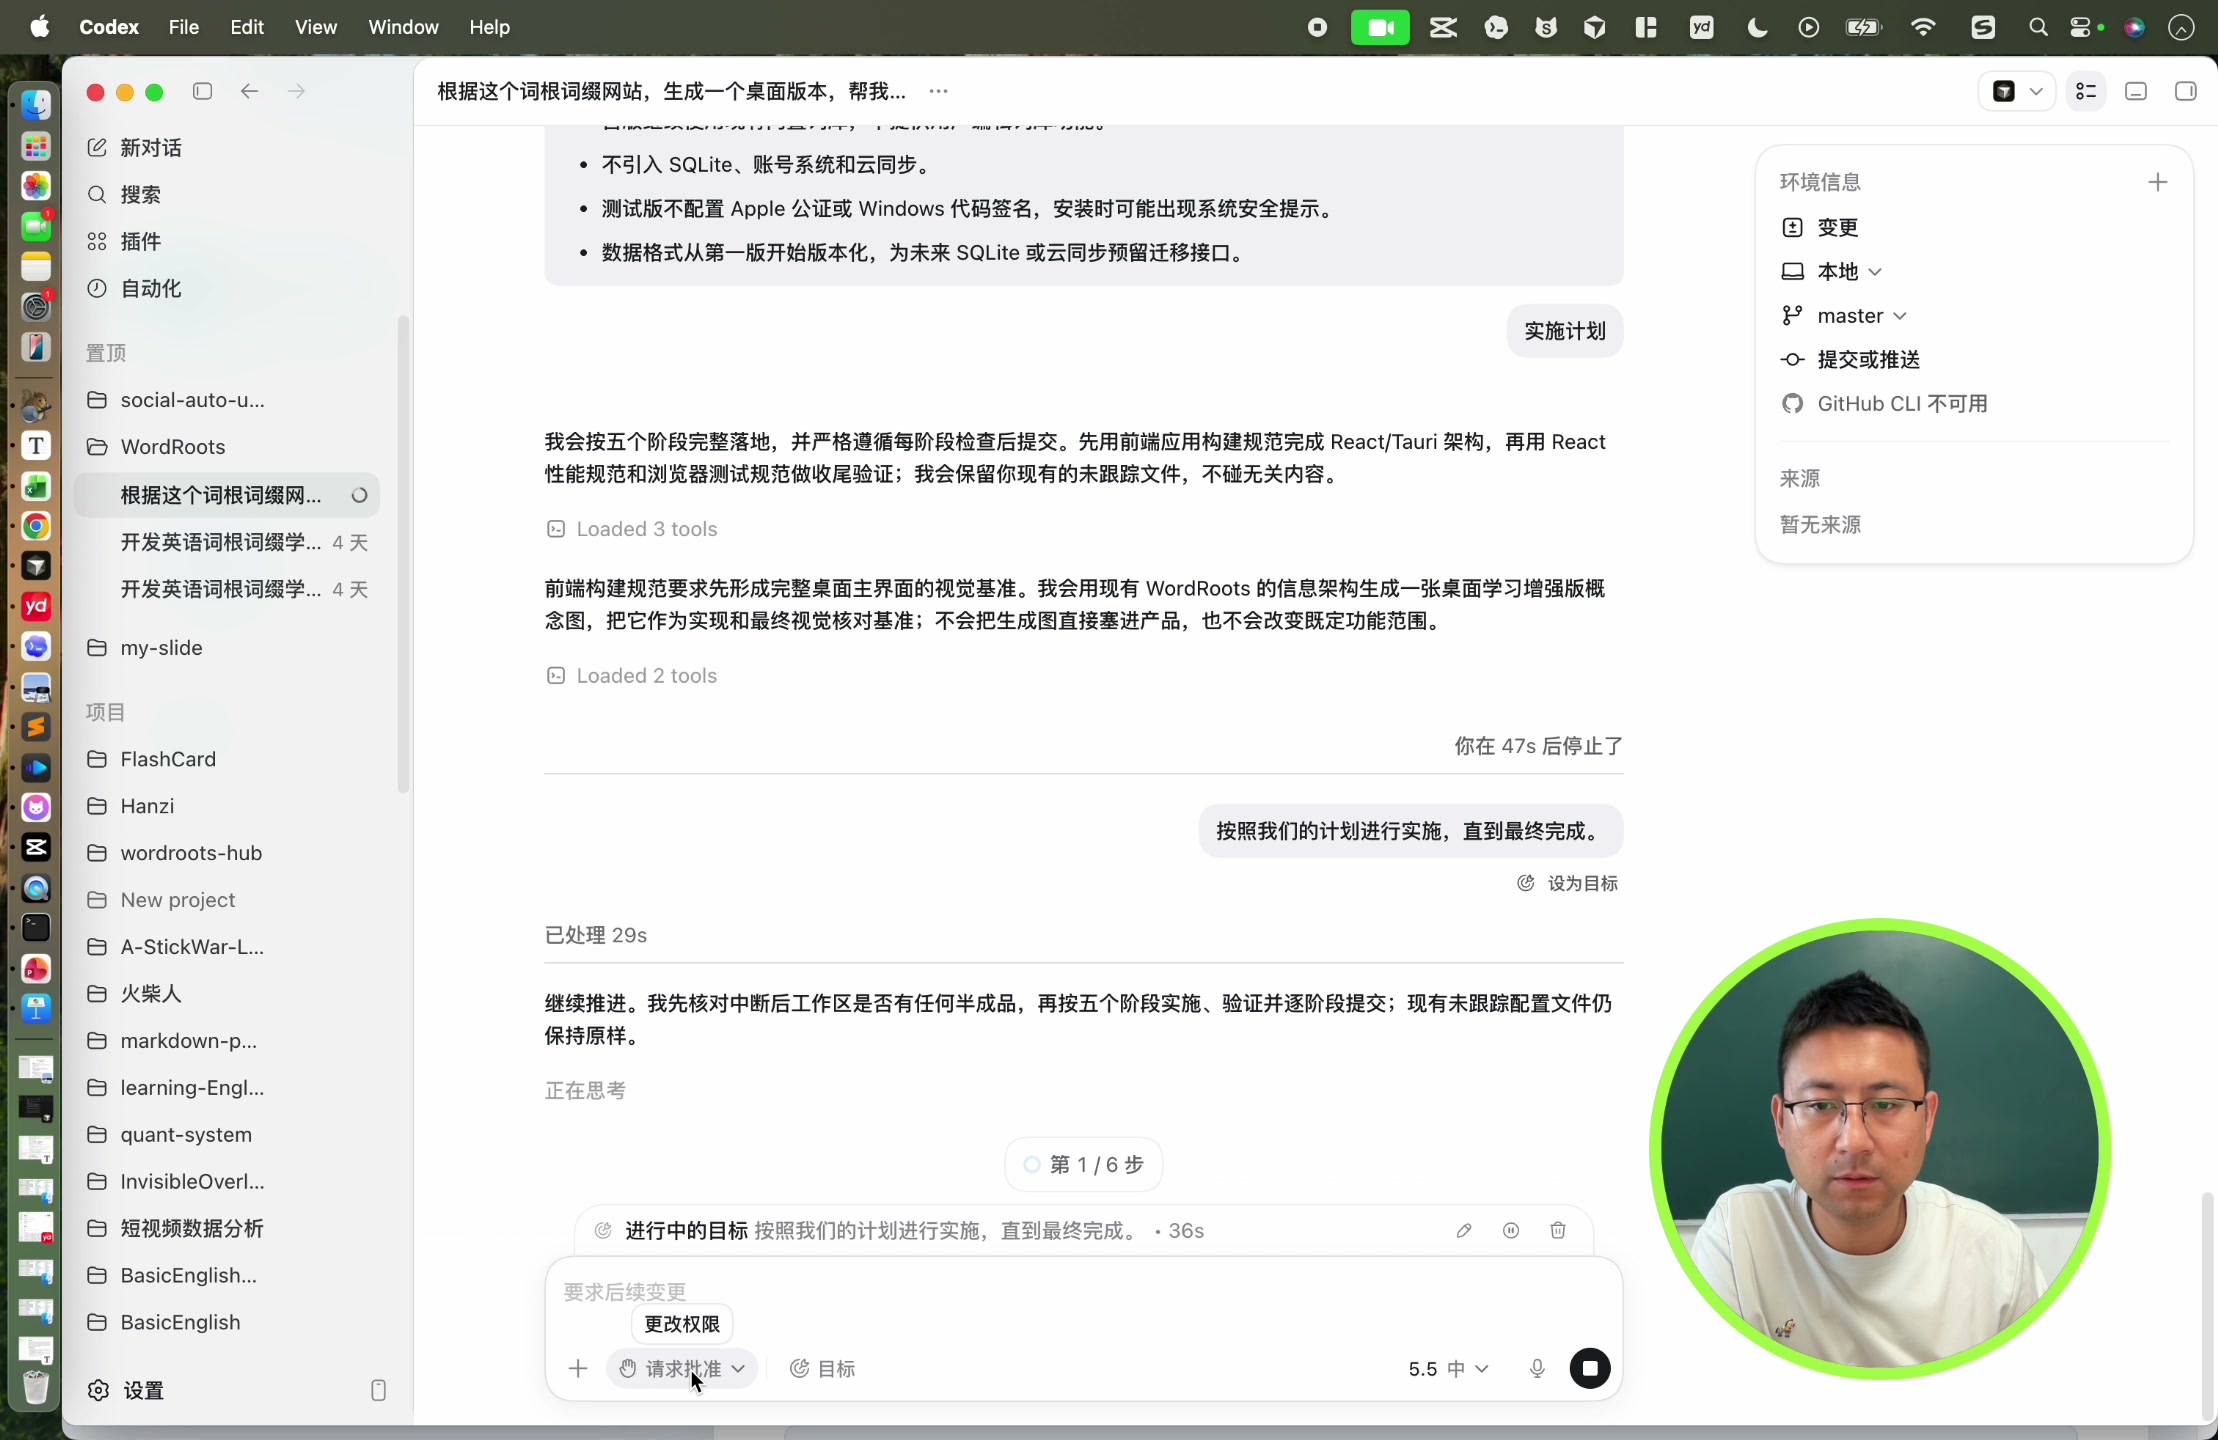Expand the Loaded 3 tools row
The image size is (2218, 1440).
(632, 529)
